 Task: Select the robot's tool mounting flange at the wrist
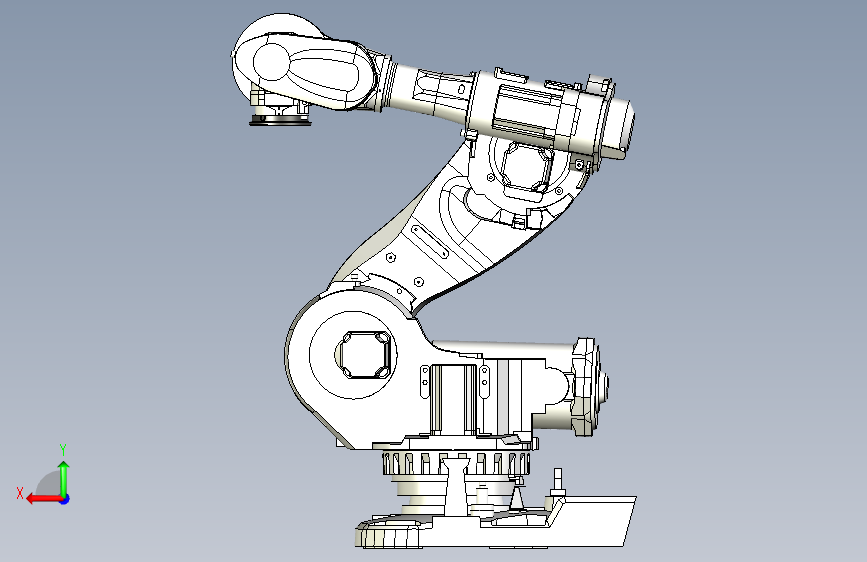coord(280,119)
